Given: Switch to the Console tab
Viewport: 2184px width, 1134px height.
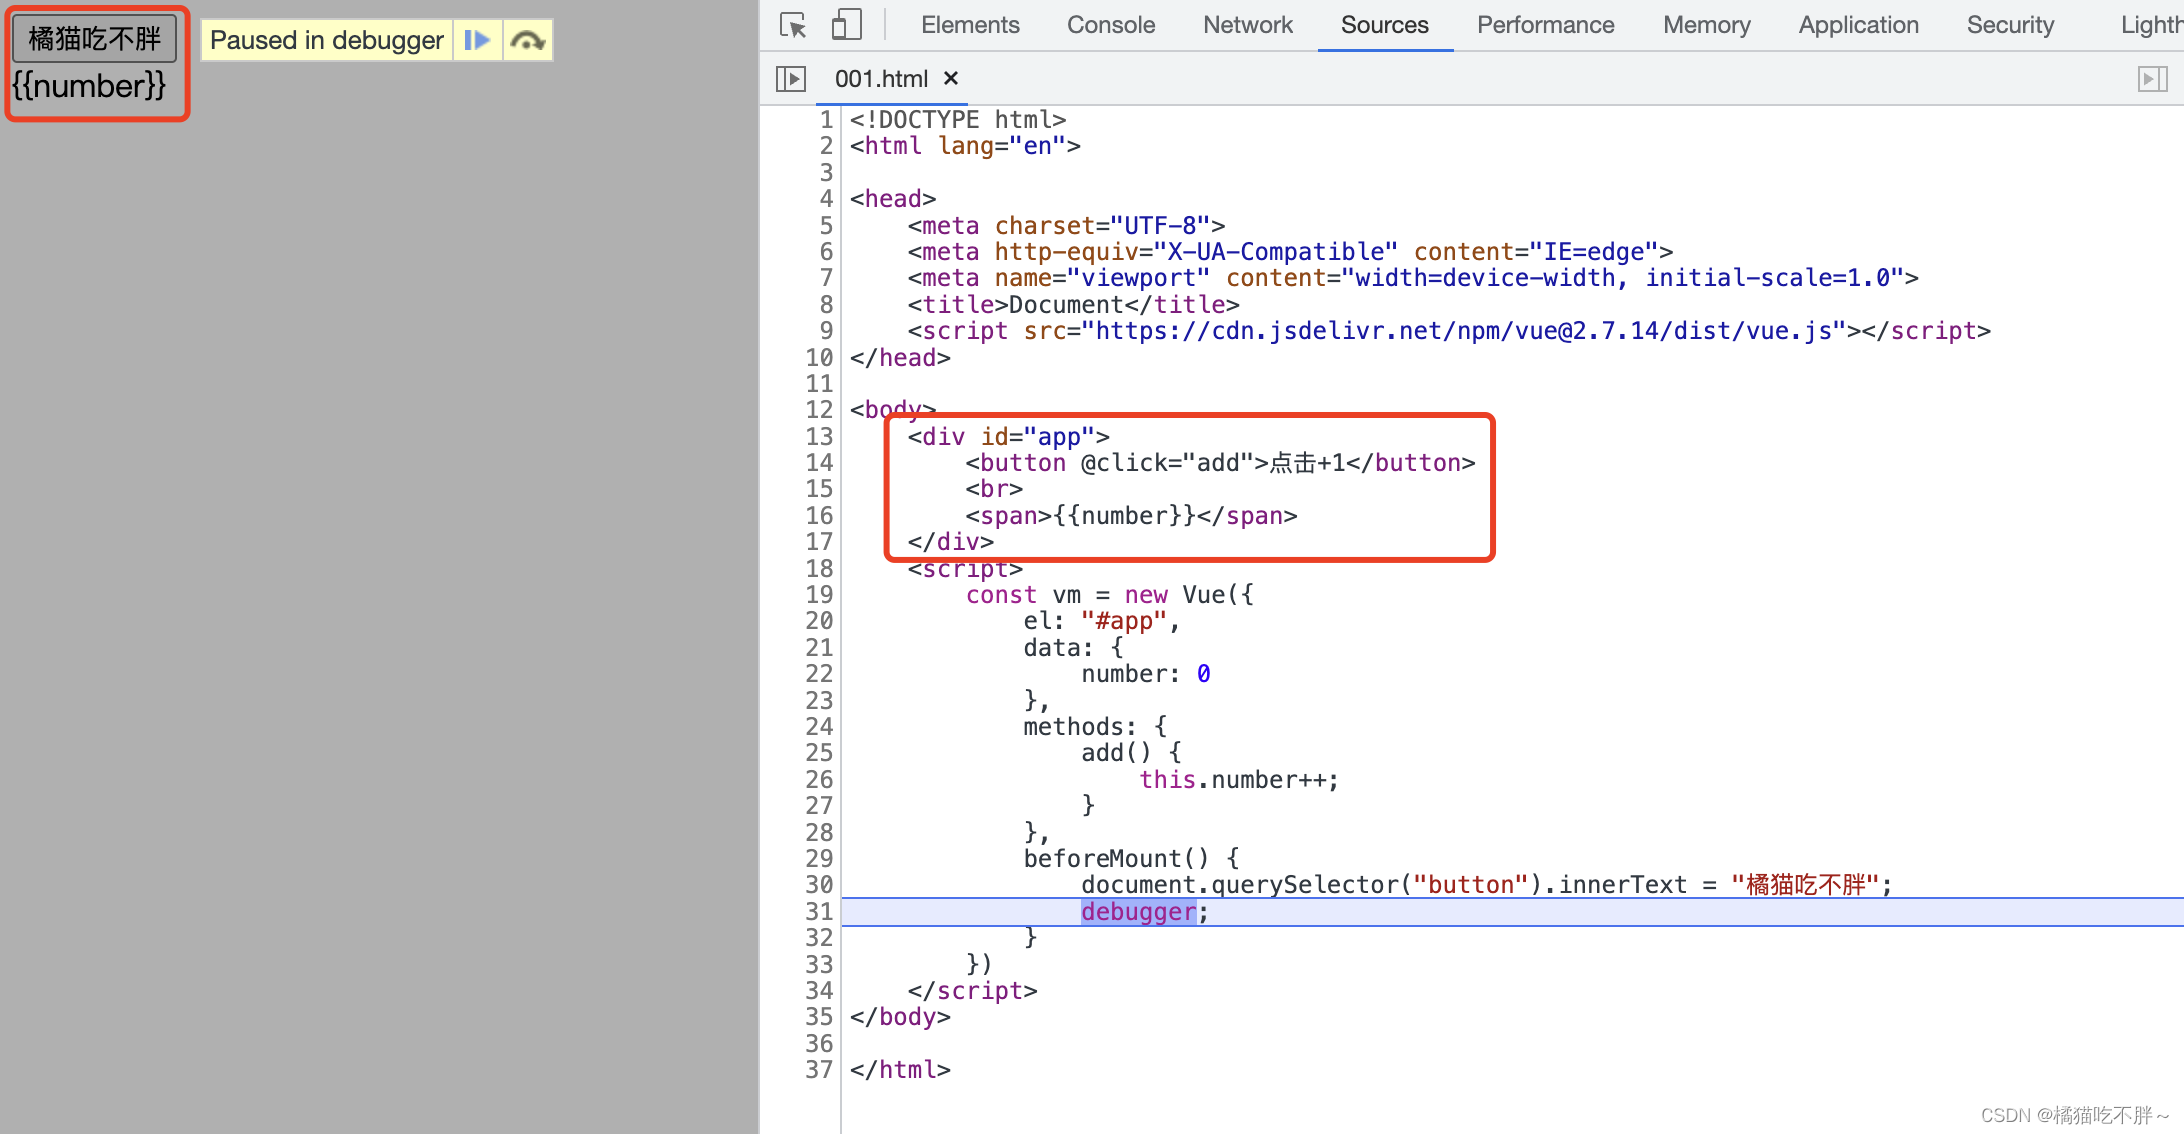Looking at the screenshot, I should [1110, 25].
